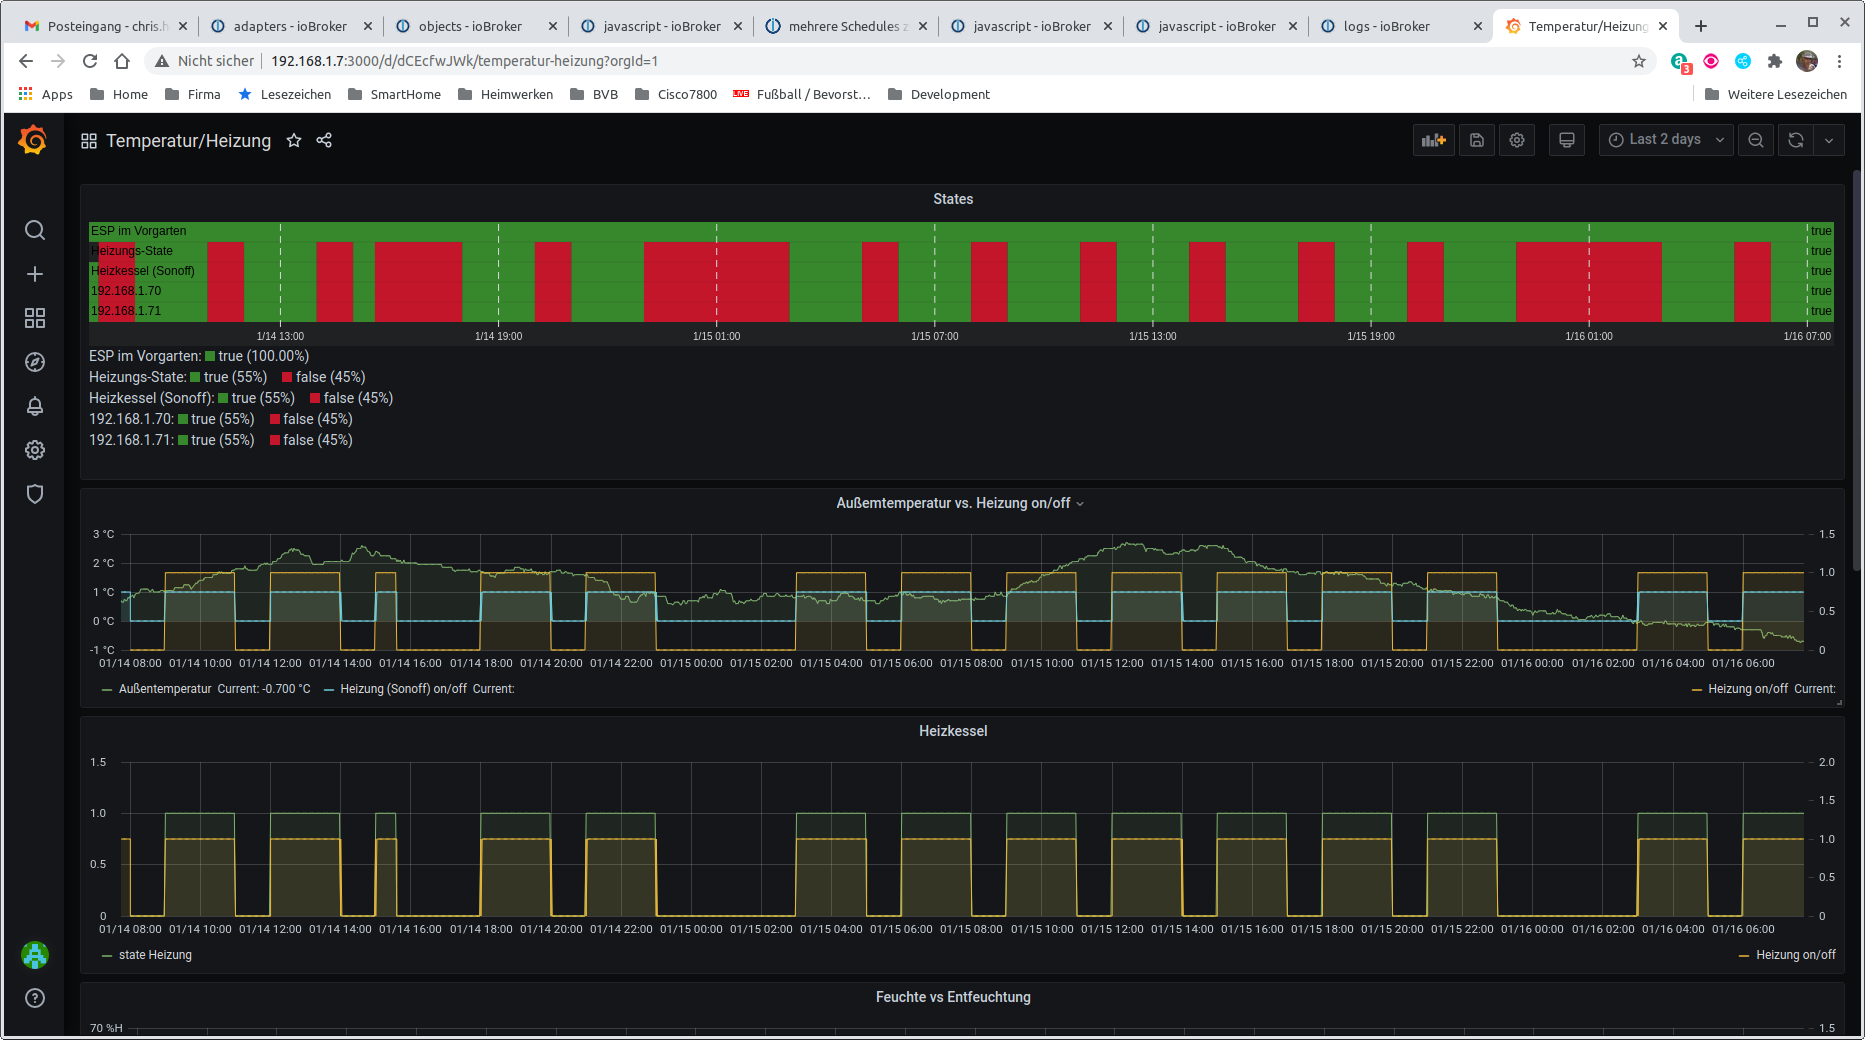The width and height of the screenshot is (1865, 1040).
Task: Open the Apps bookmark shortcut
Action: pyautogui.click(x=45, y=94)
